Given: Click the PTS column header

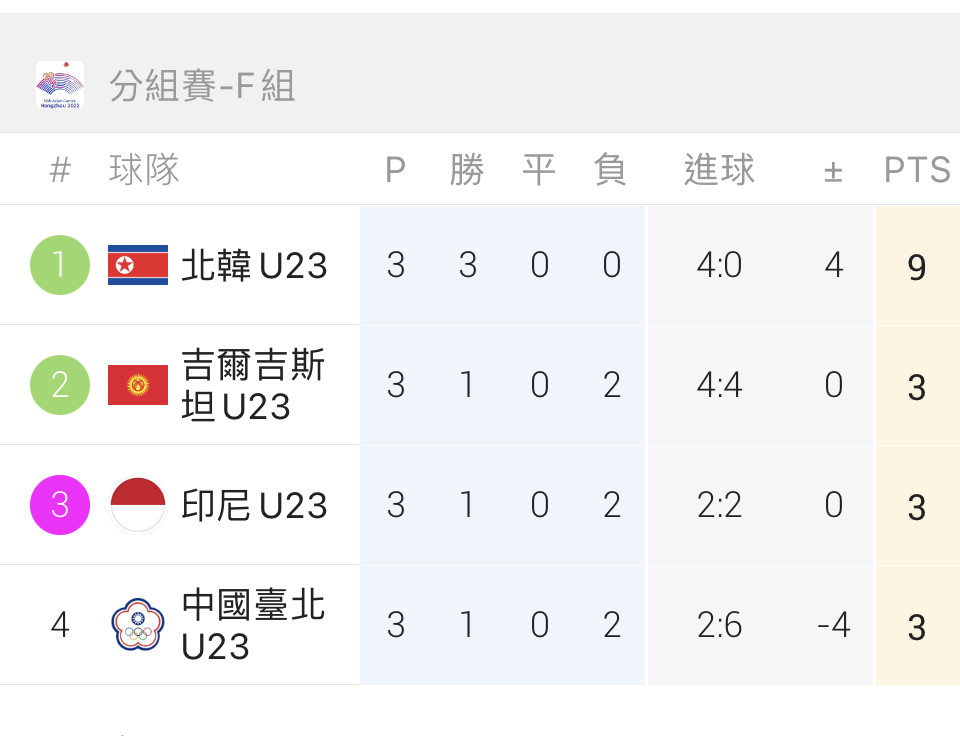Looking at the screenshot, I should tap(917, 170).
